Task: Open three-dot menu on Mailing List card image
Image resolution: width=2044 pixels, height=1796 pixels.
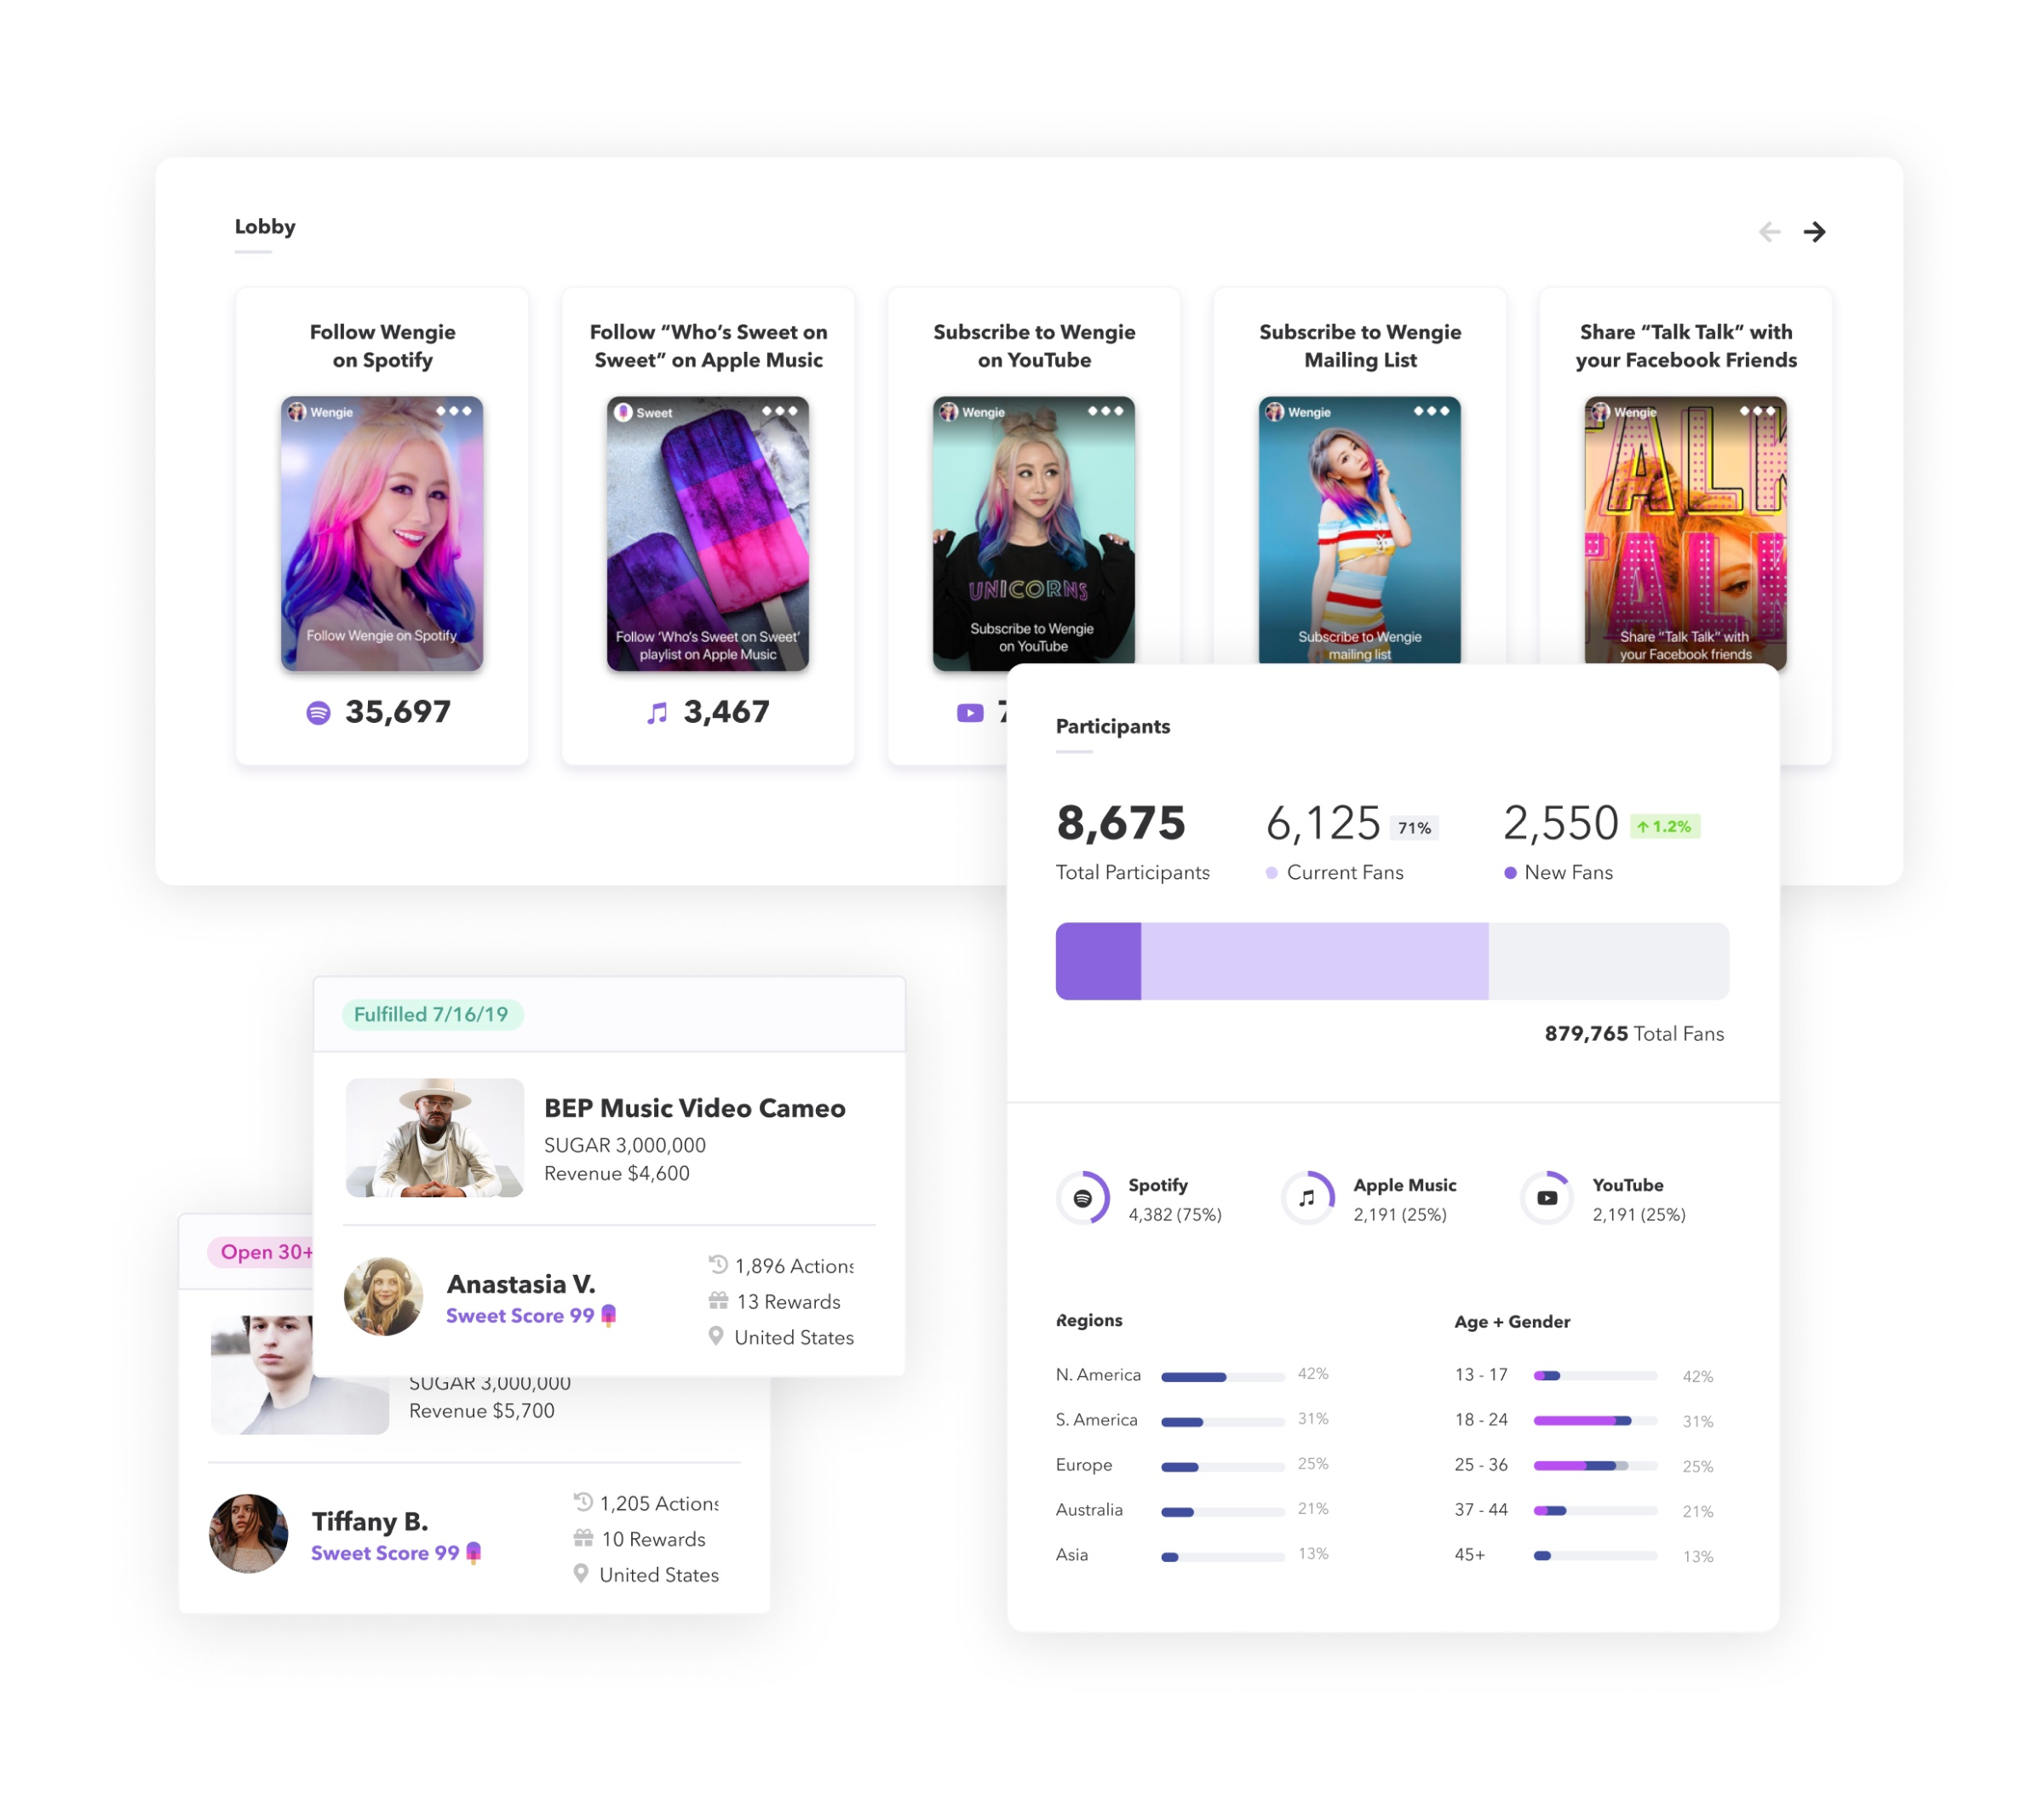Action: click(x=1431, y=411)
